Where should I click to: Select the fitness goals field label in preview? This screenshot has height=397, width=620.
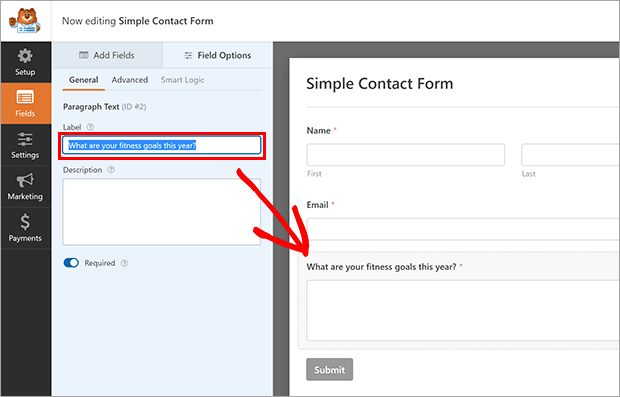[x=382, y=267]
